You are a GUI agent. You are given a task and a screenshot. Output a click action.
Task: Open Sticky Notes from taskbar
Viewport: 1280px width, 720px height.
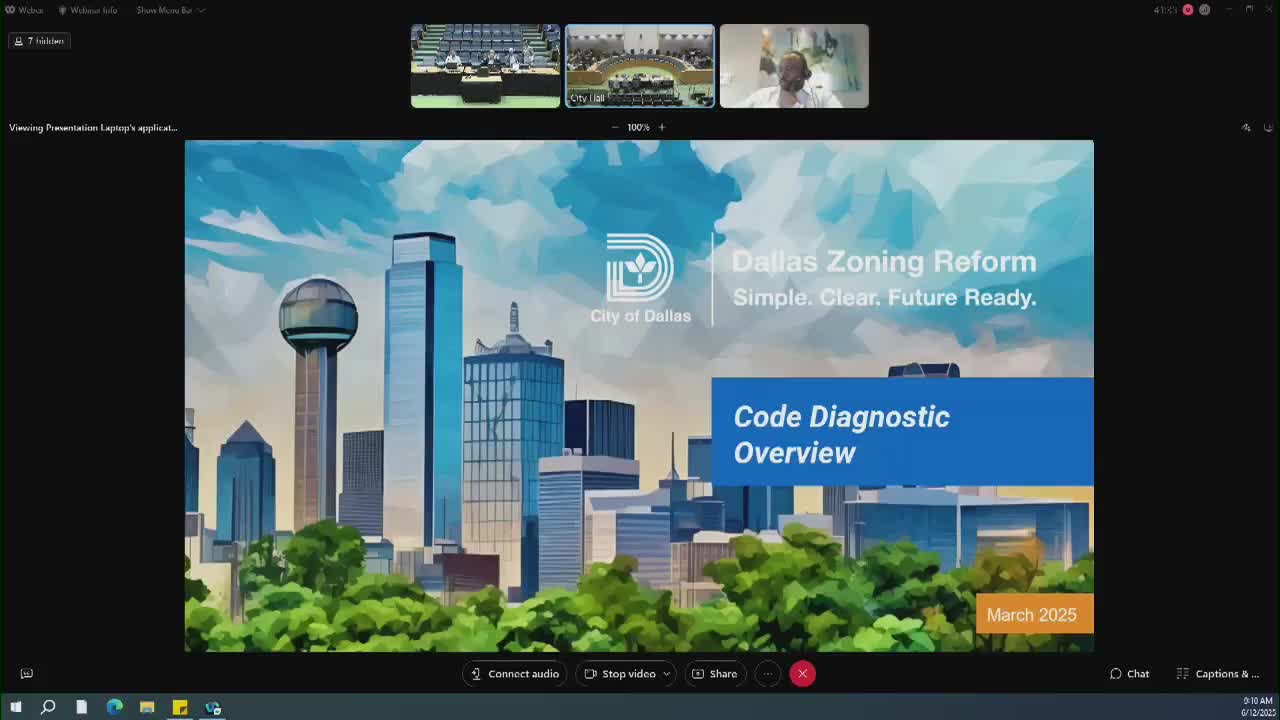tap(180, 707)
